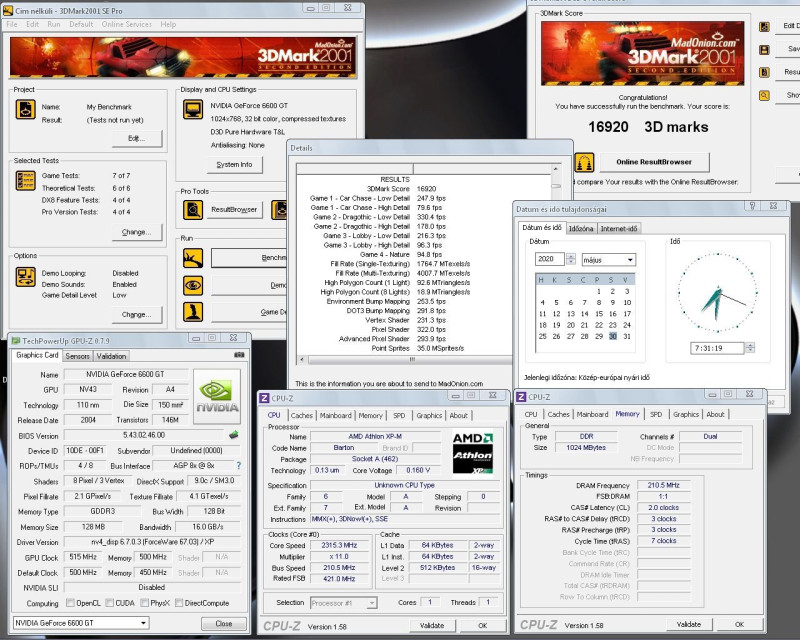The height and width of the screenshot is (640, 800).
Task: Toggle the OpenCL checkbox
Action: pos(70,603)
